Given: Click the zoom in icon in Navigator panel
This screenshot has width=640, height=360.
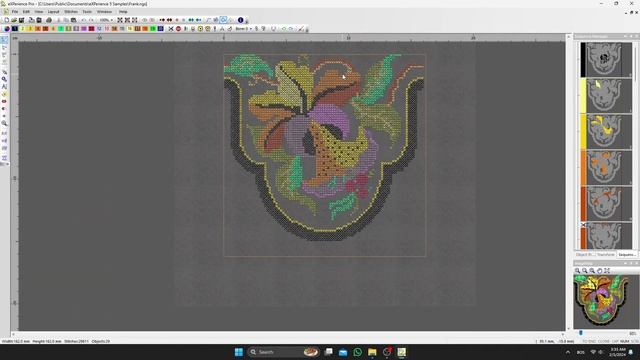Looking at the screenshot, I should 577,271.
